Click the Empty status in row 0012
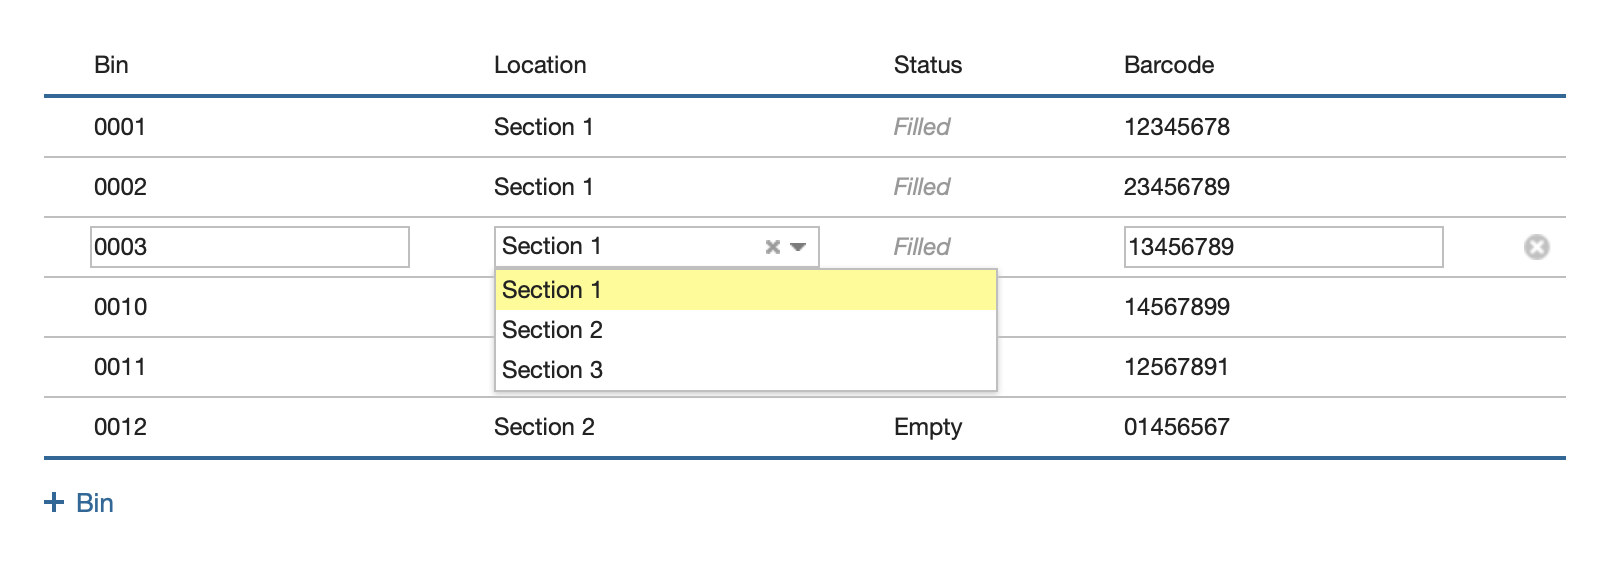1618x576 pixels. (928, 427)
